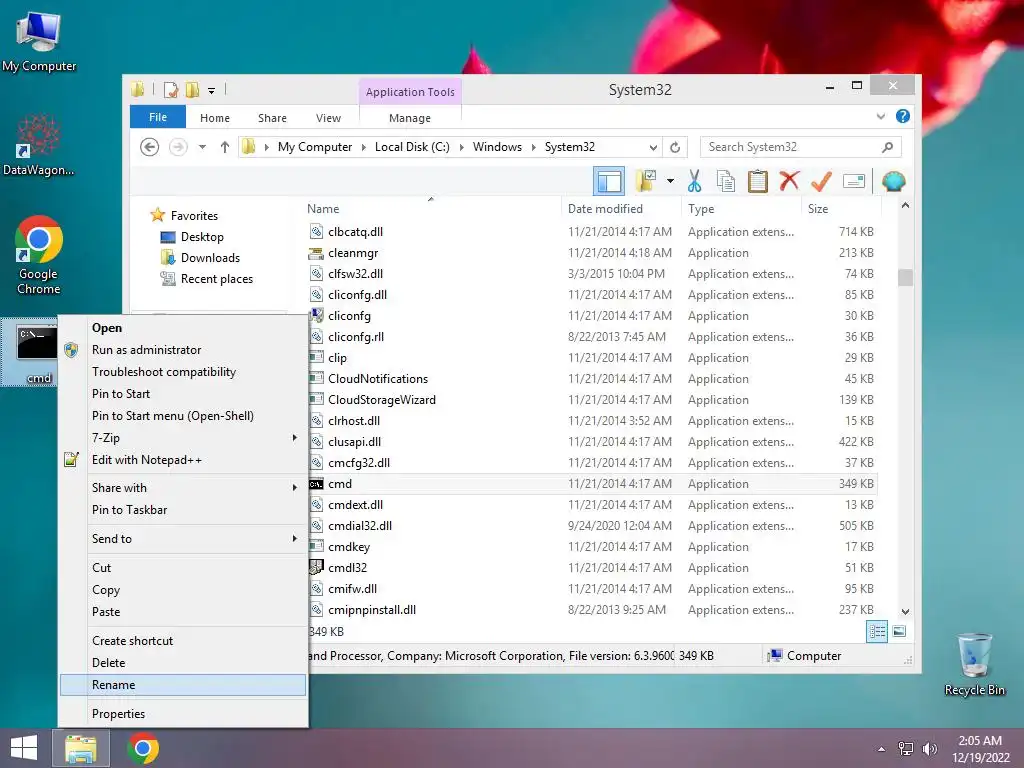The image size is (1024, 768).
Task: Select the cleanmgr application file
Action: [353, 253]
